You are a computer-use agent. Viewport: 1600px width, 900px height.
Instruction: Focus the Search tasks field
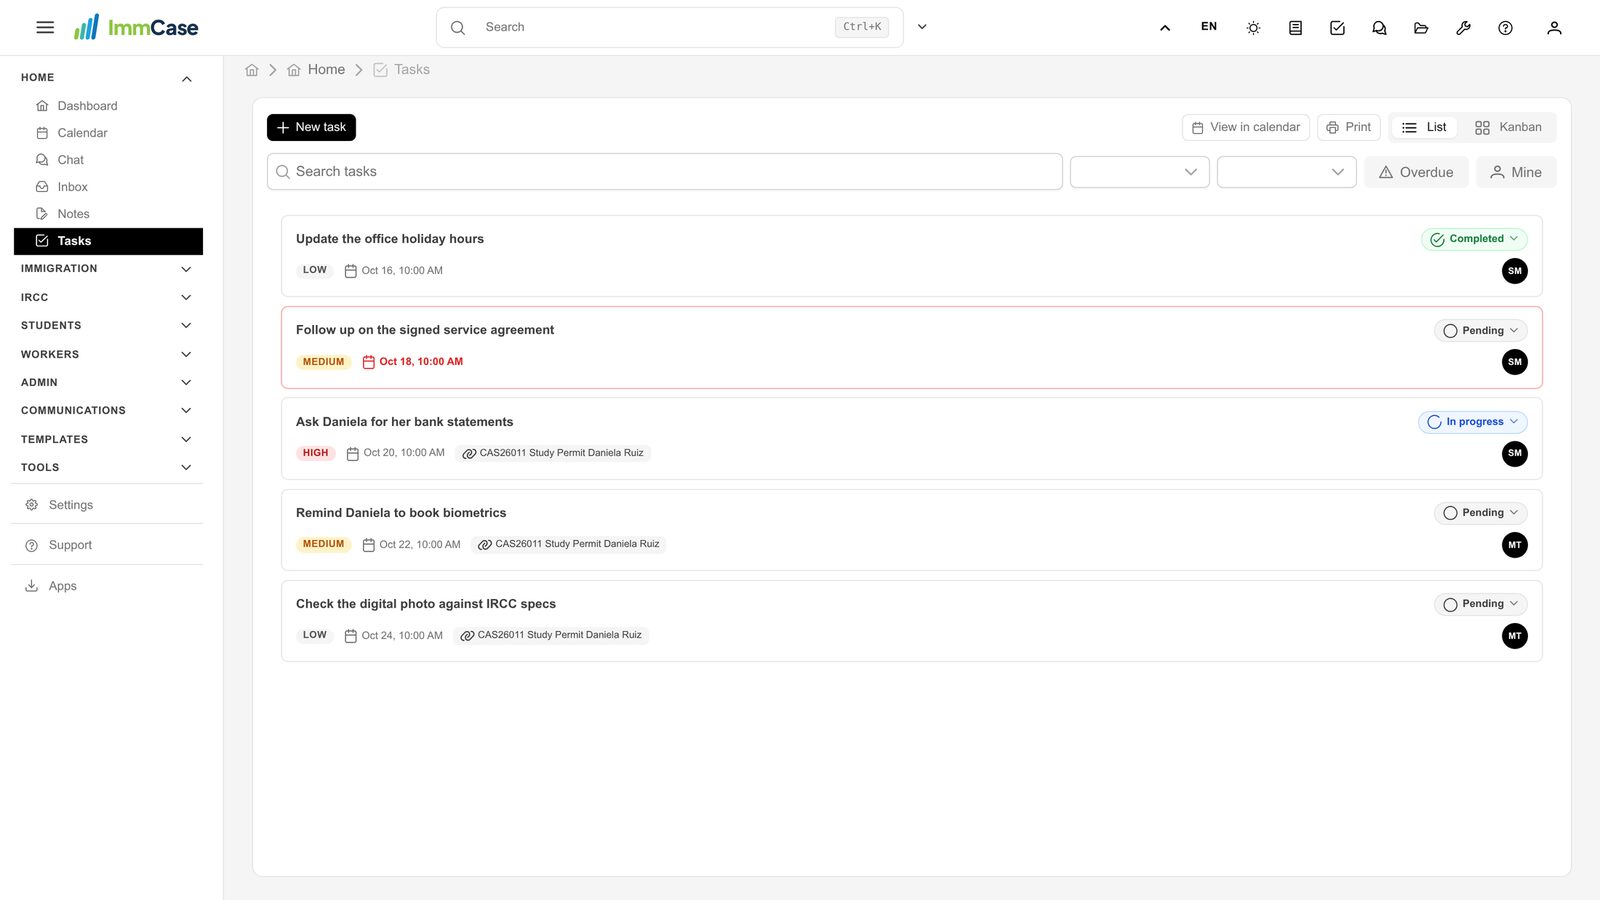664,172
